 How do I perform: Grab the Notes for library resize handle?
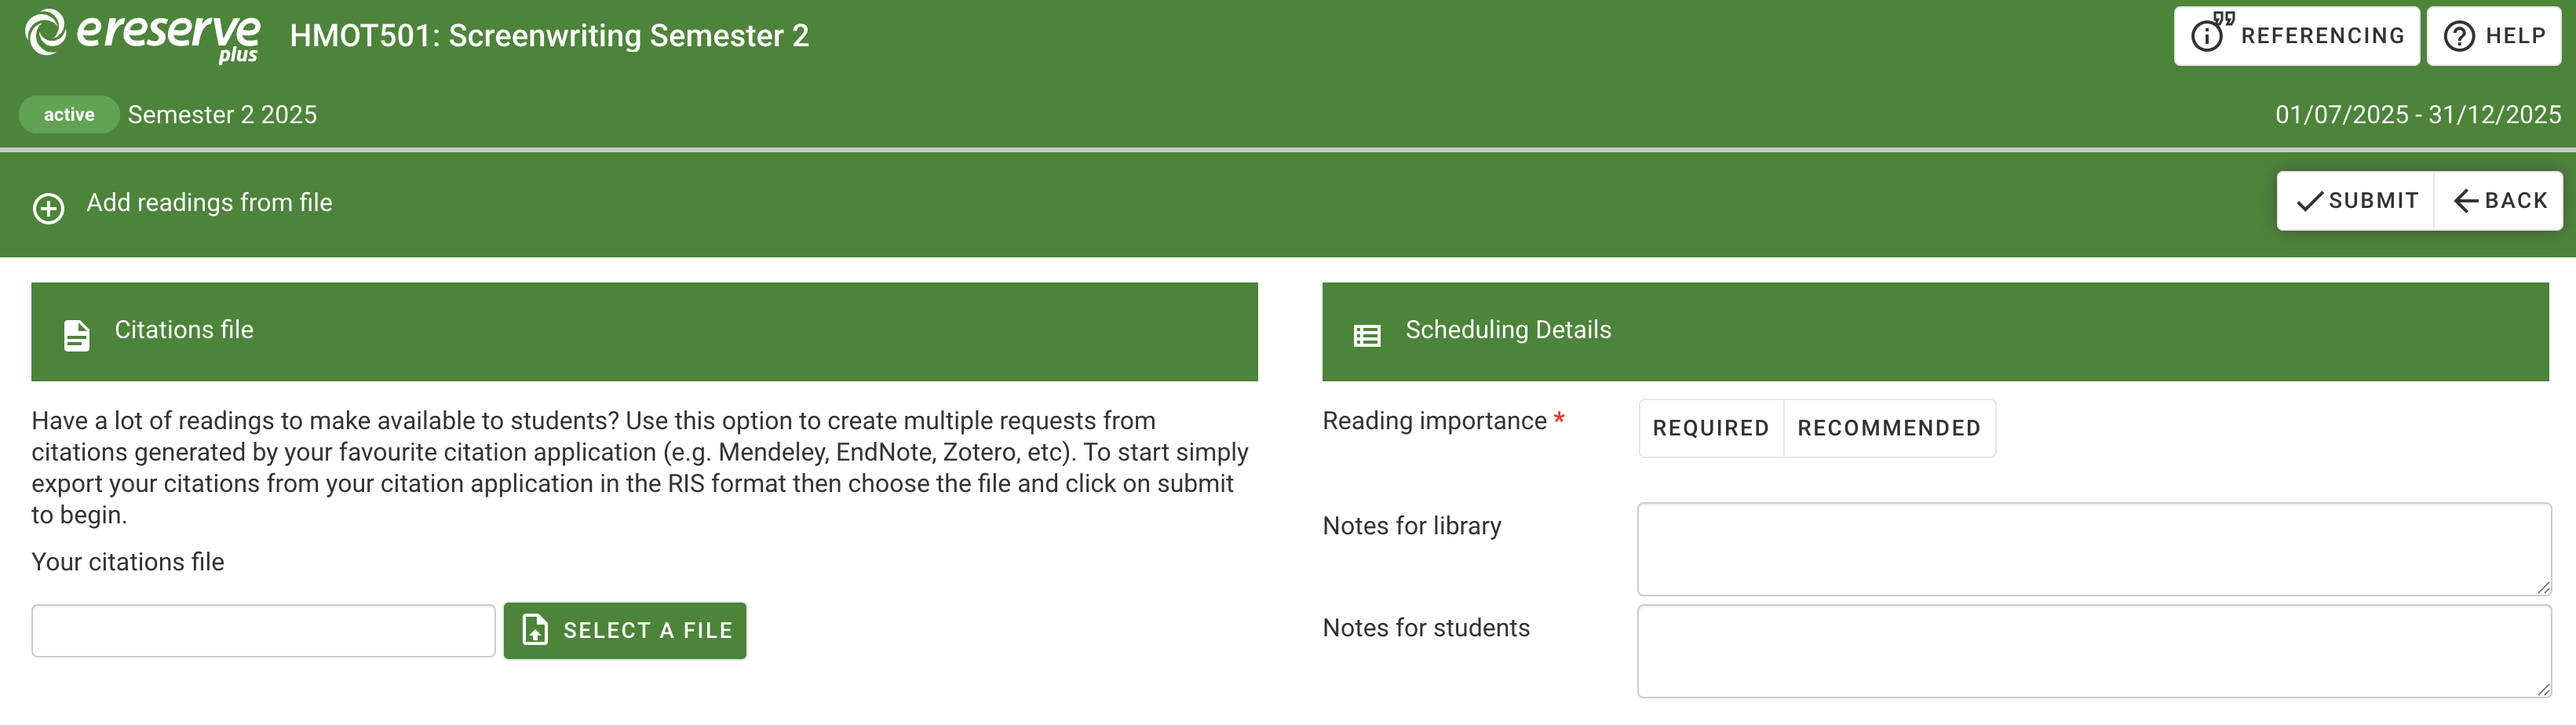pyautogui.click(x=2542, y=587)
